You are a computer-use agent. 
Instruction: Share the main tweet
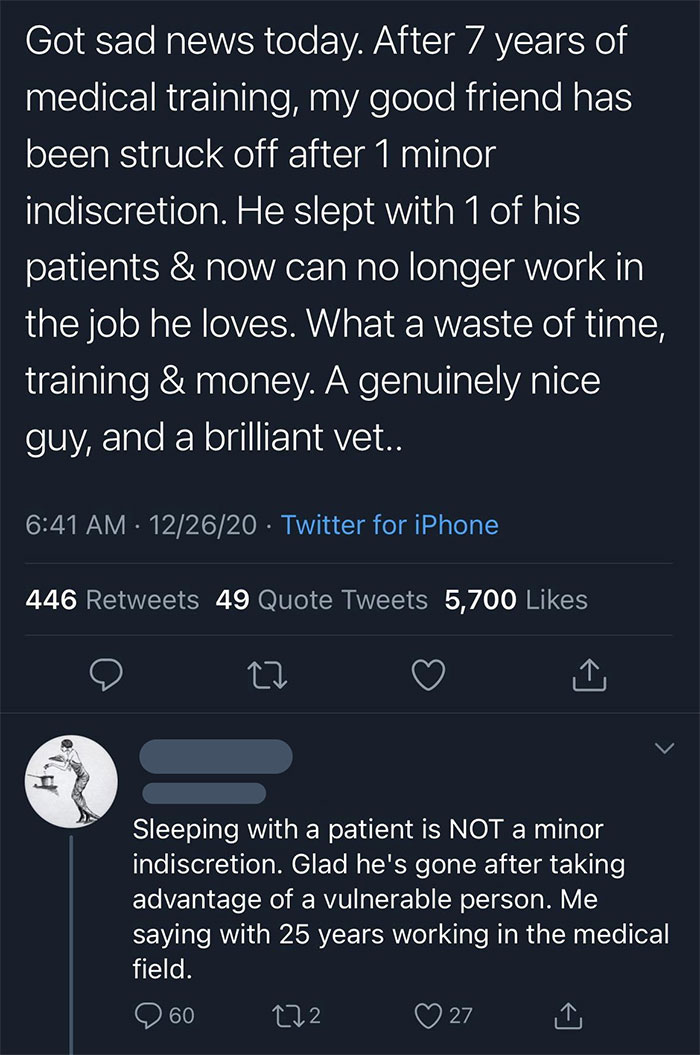tap(588, 675)
